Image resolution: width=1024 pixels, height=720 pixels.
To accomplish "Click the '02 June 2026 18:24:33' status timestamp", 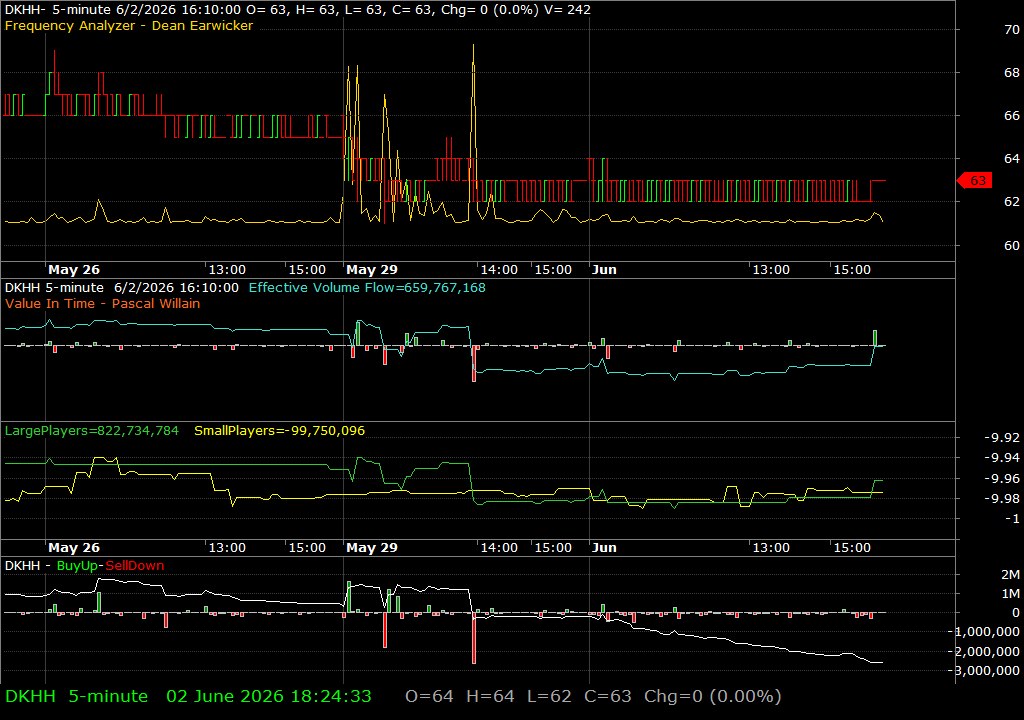I will click(x=268, y=696).
